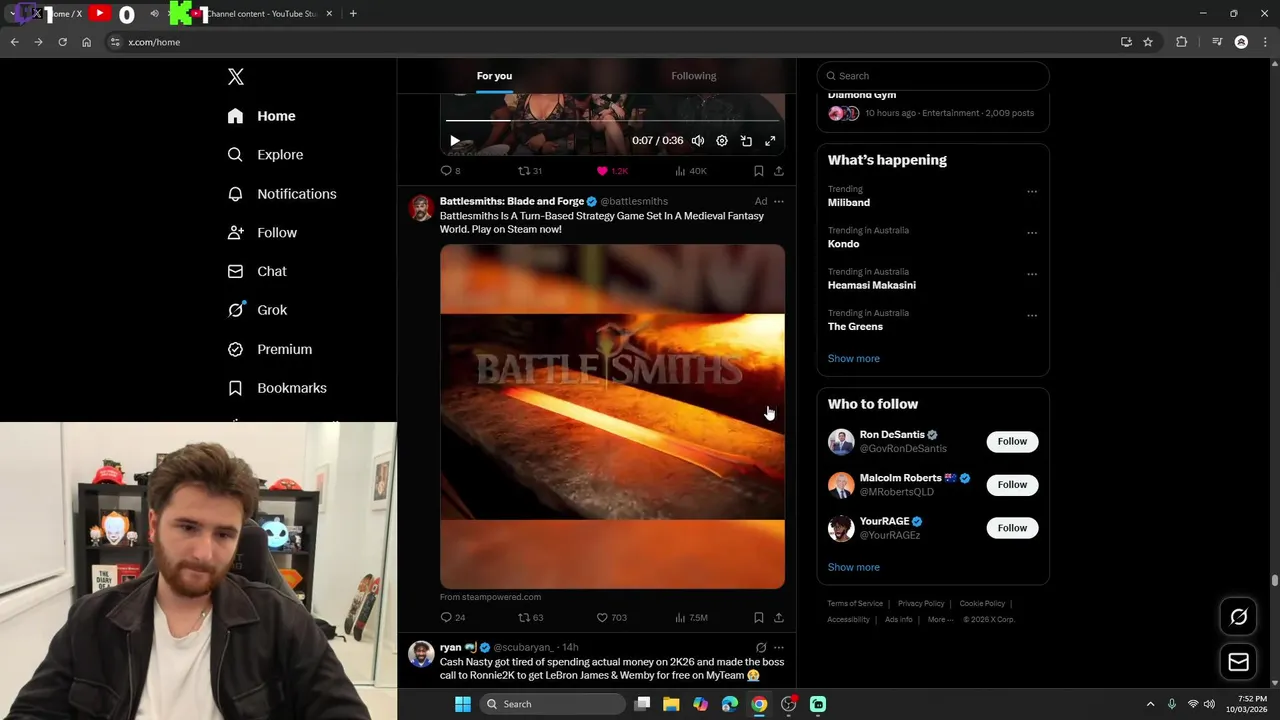Reply to the video post with 8 replies
This screenshot has width=1280, height=720.
point(450,171)
